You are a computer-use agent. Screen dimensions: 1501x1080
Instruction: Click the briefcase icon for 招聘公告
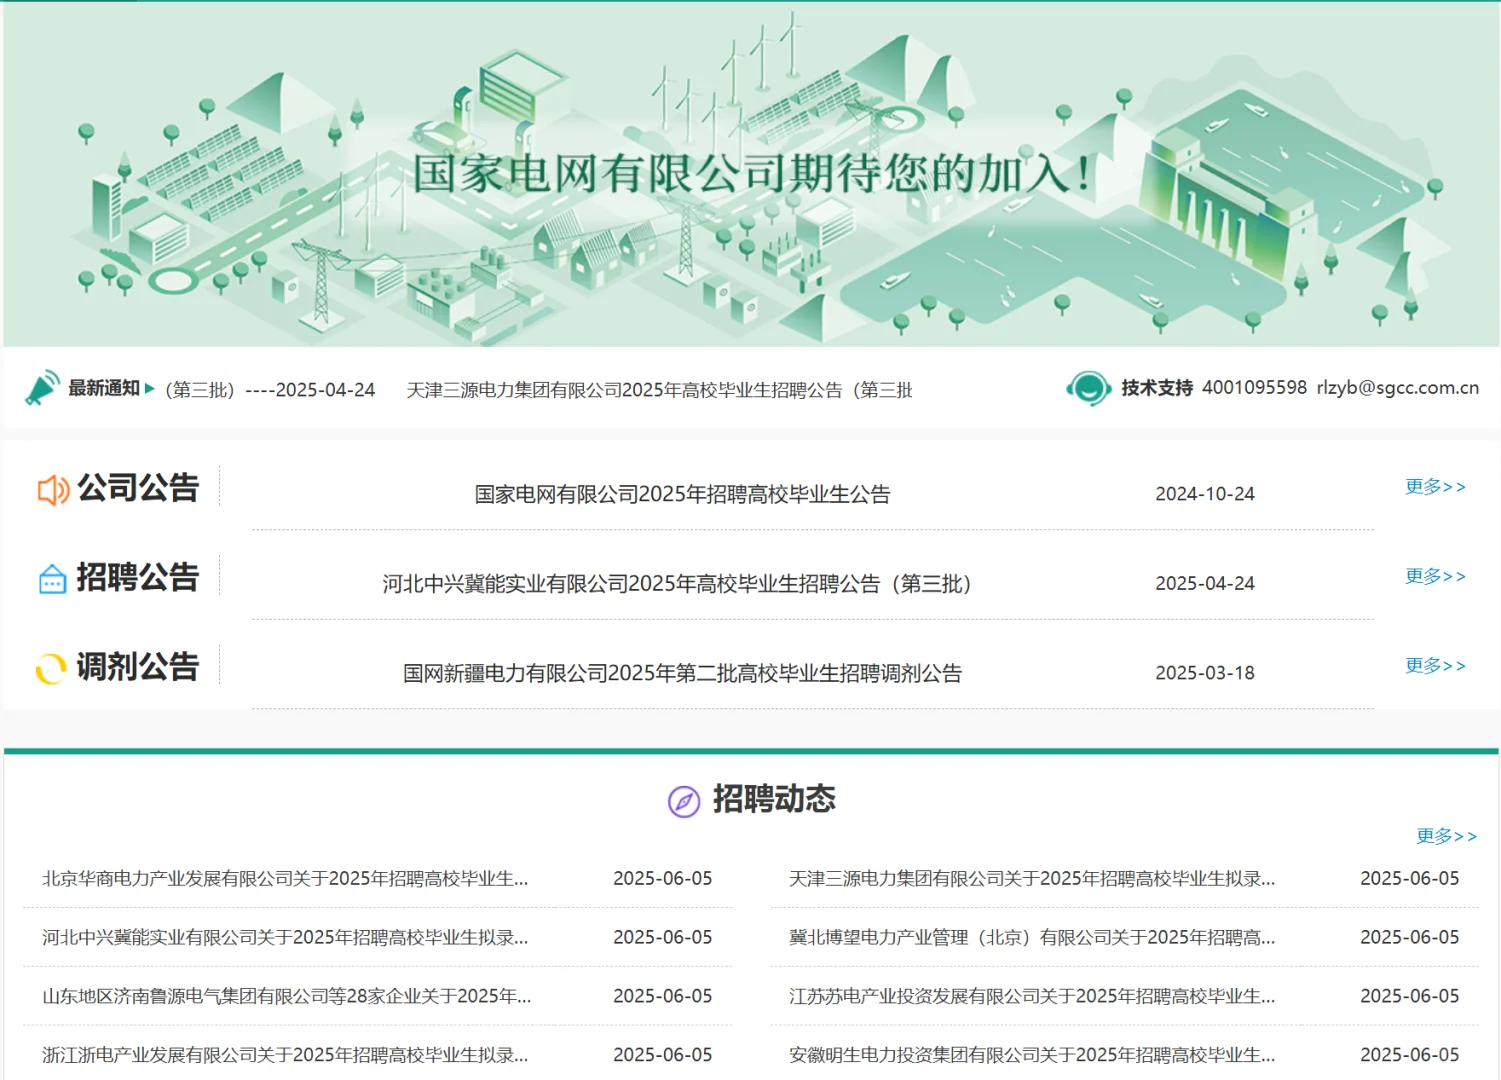[51, 577]
